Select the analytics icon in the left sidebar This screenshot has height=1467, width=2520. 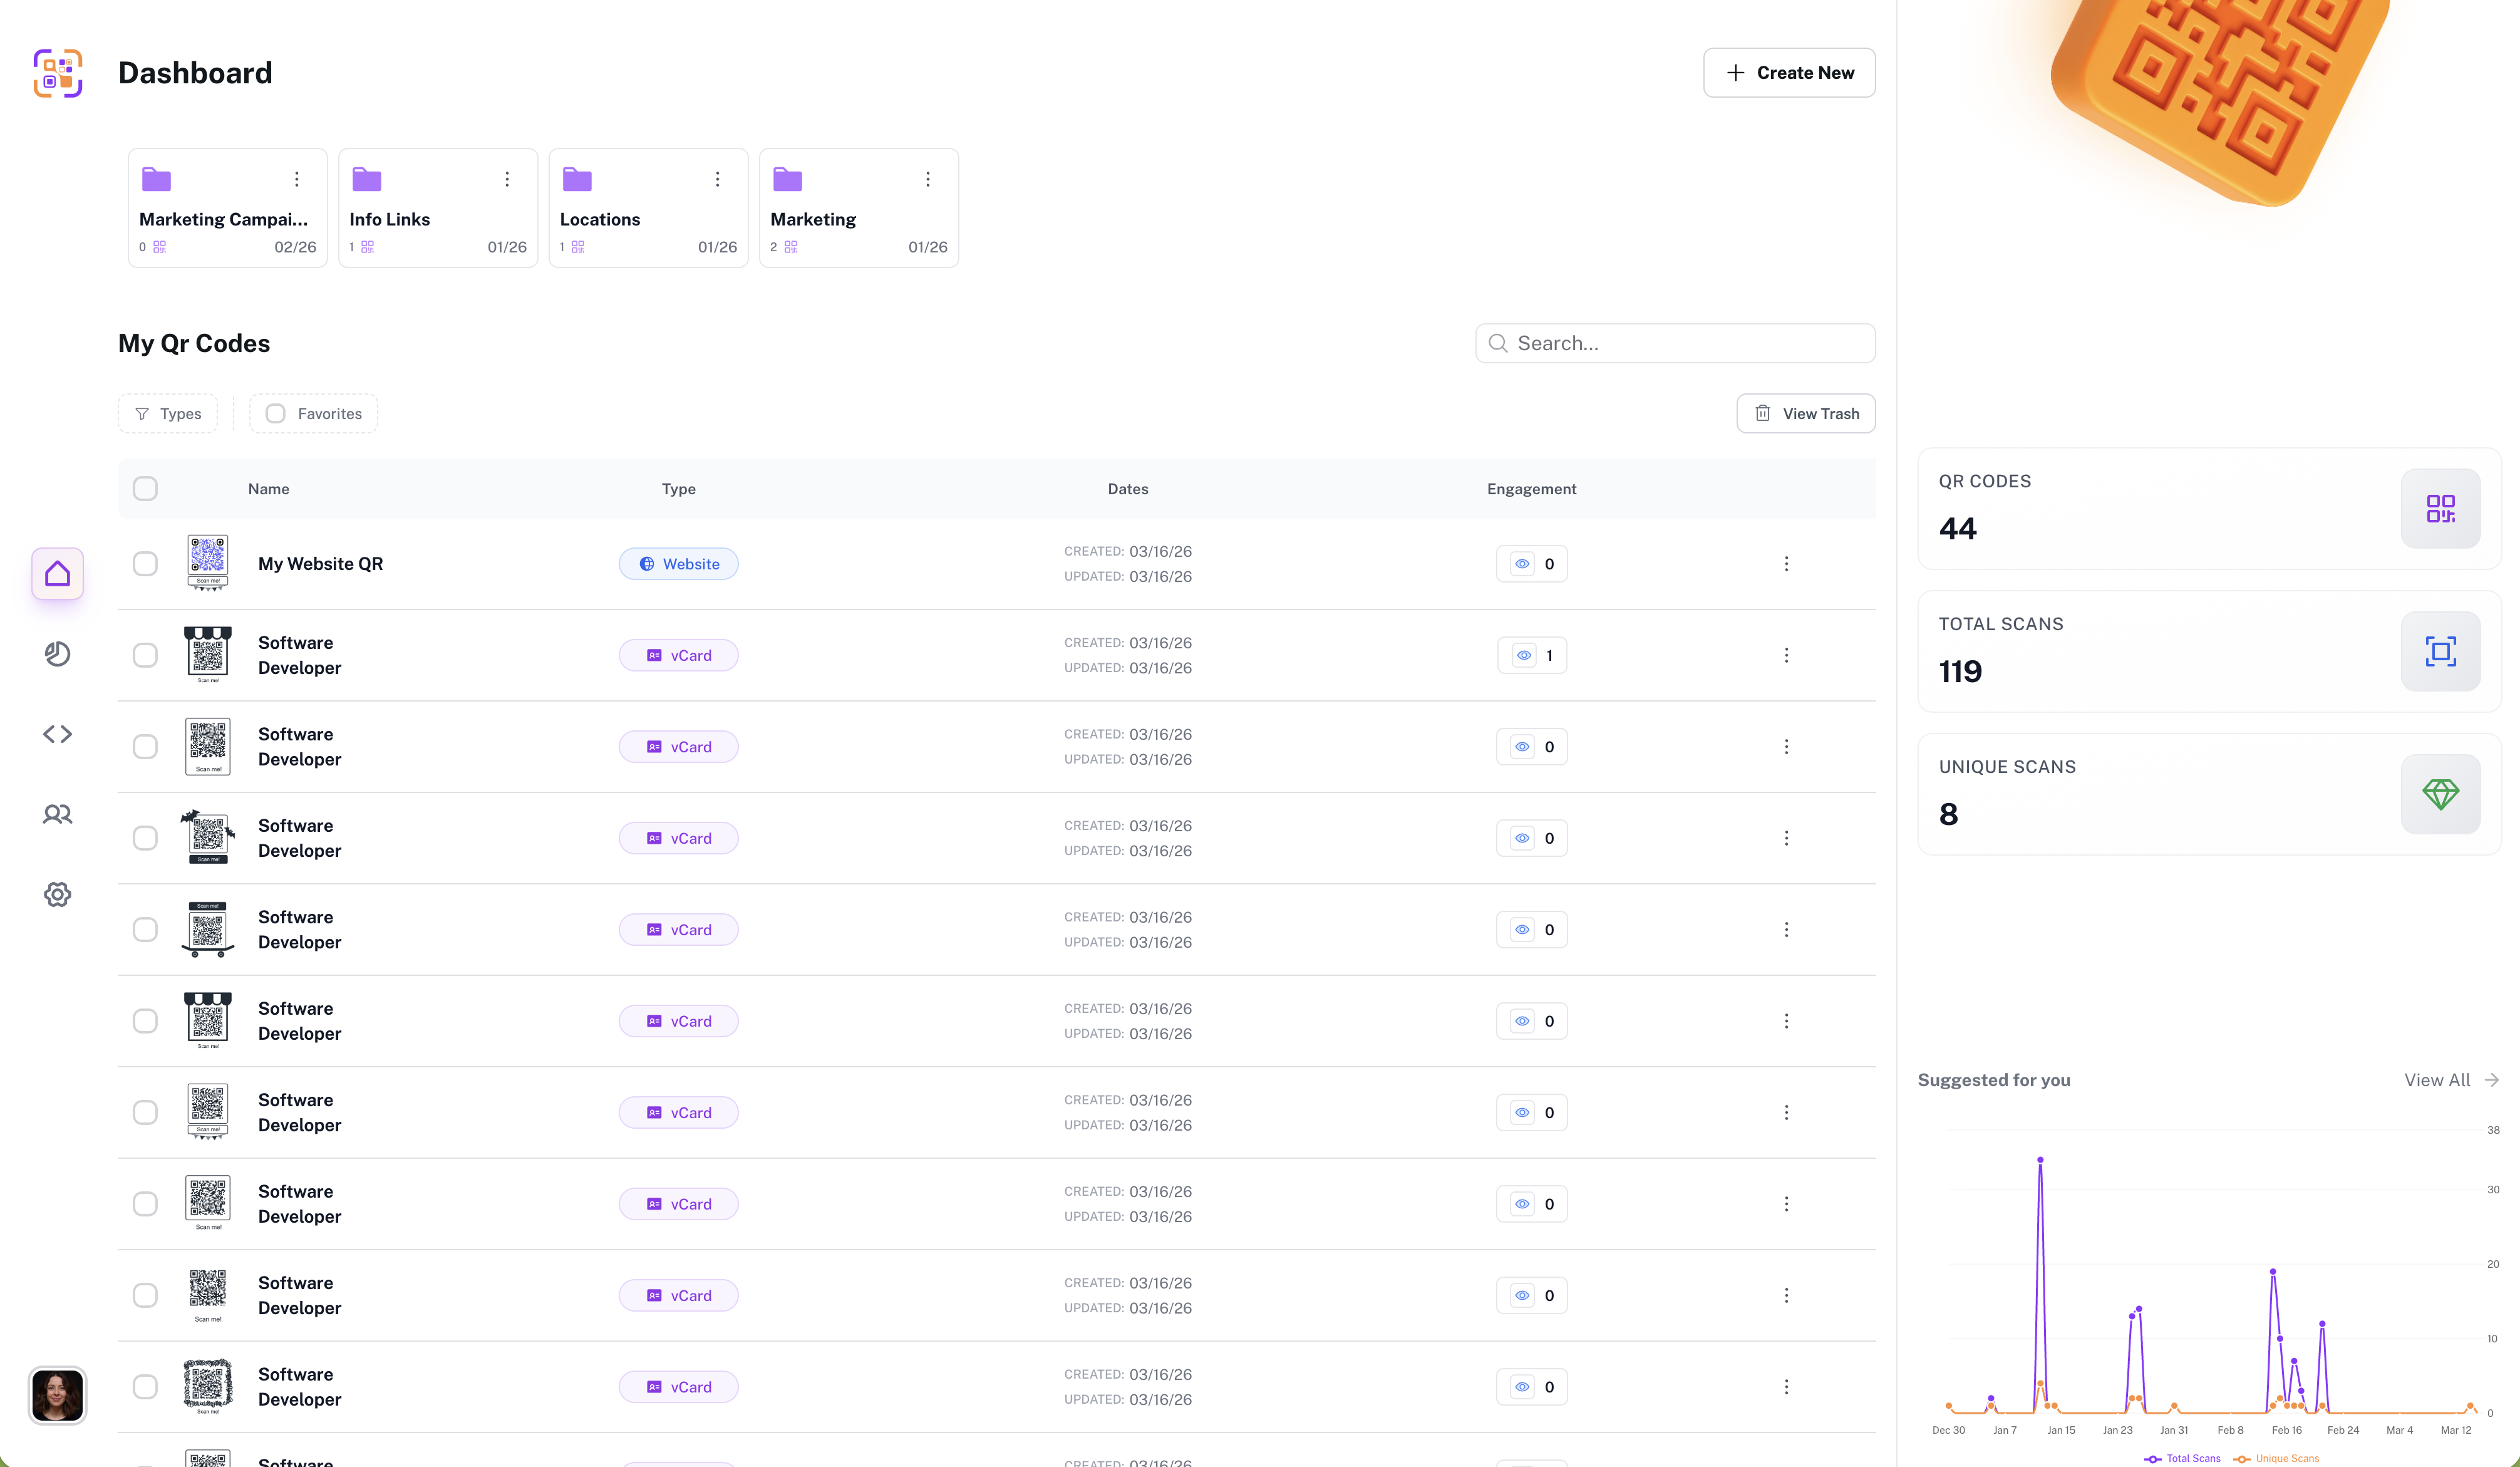coord(57,654)
